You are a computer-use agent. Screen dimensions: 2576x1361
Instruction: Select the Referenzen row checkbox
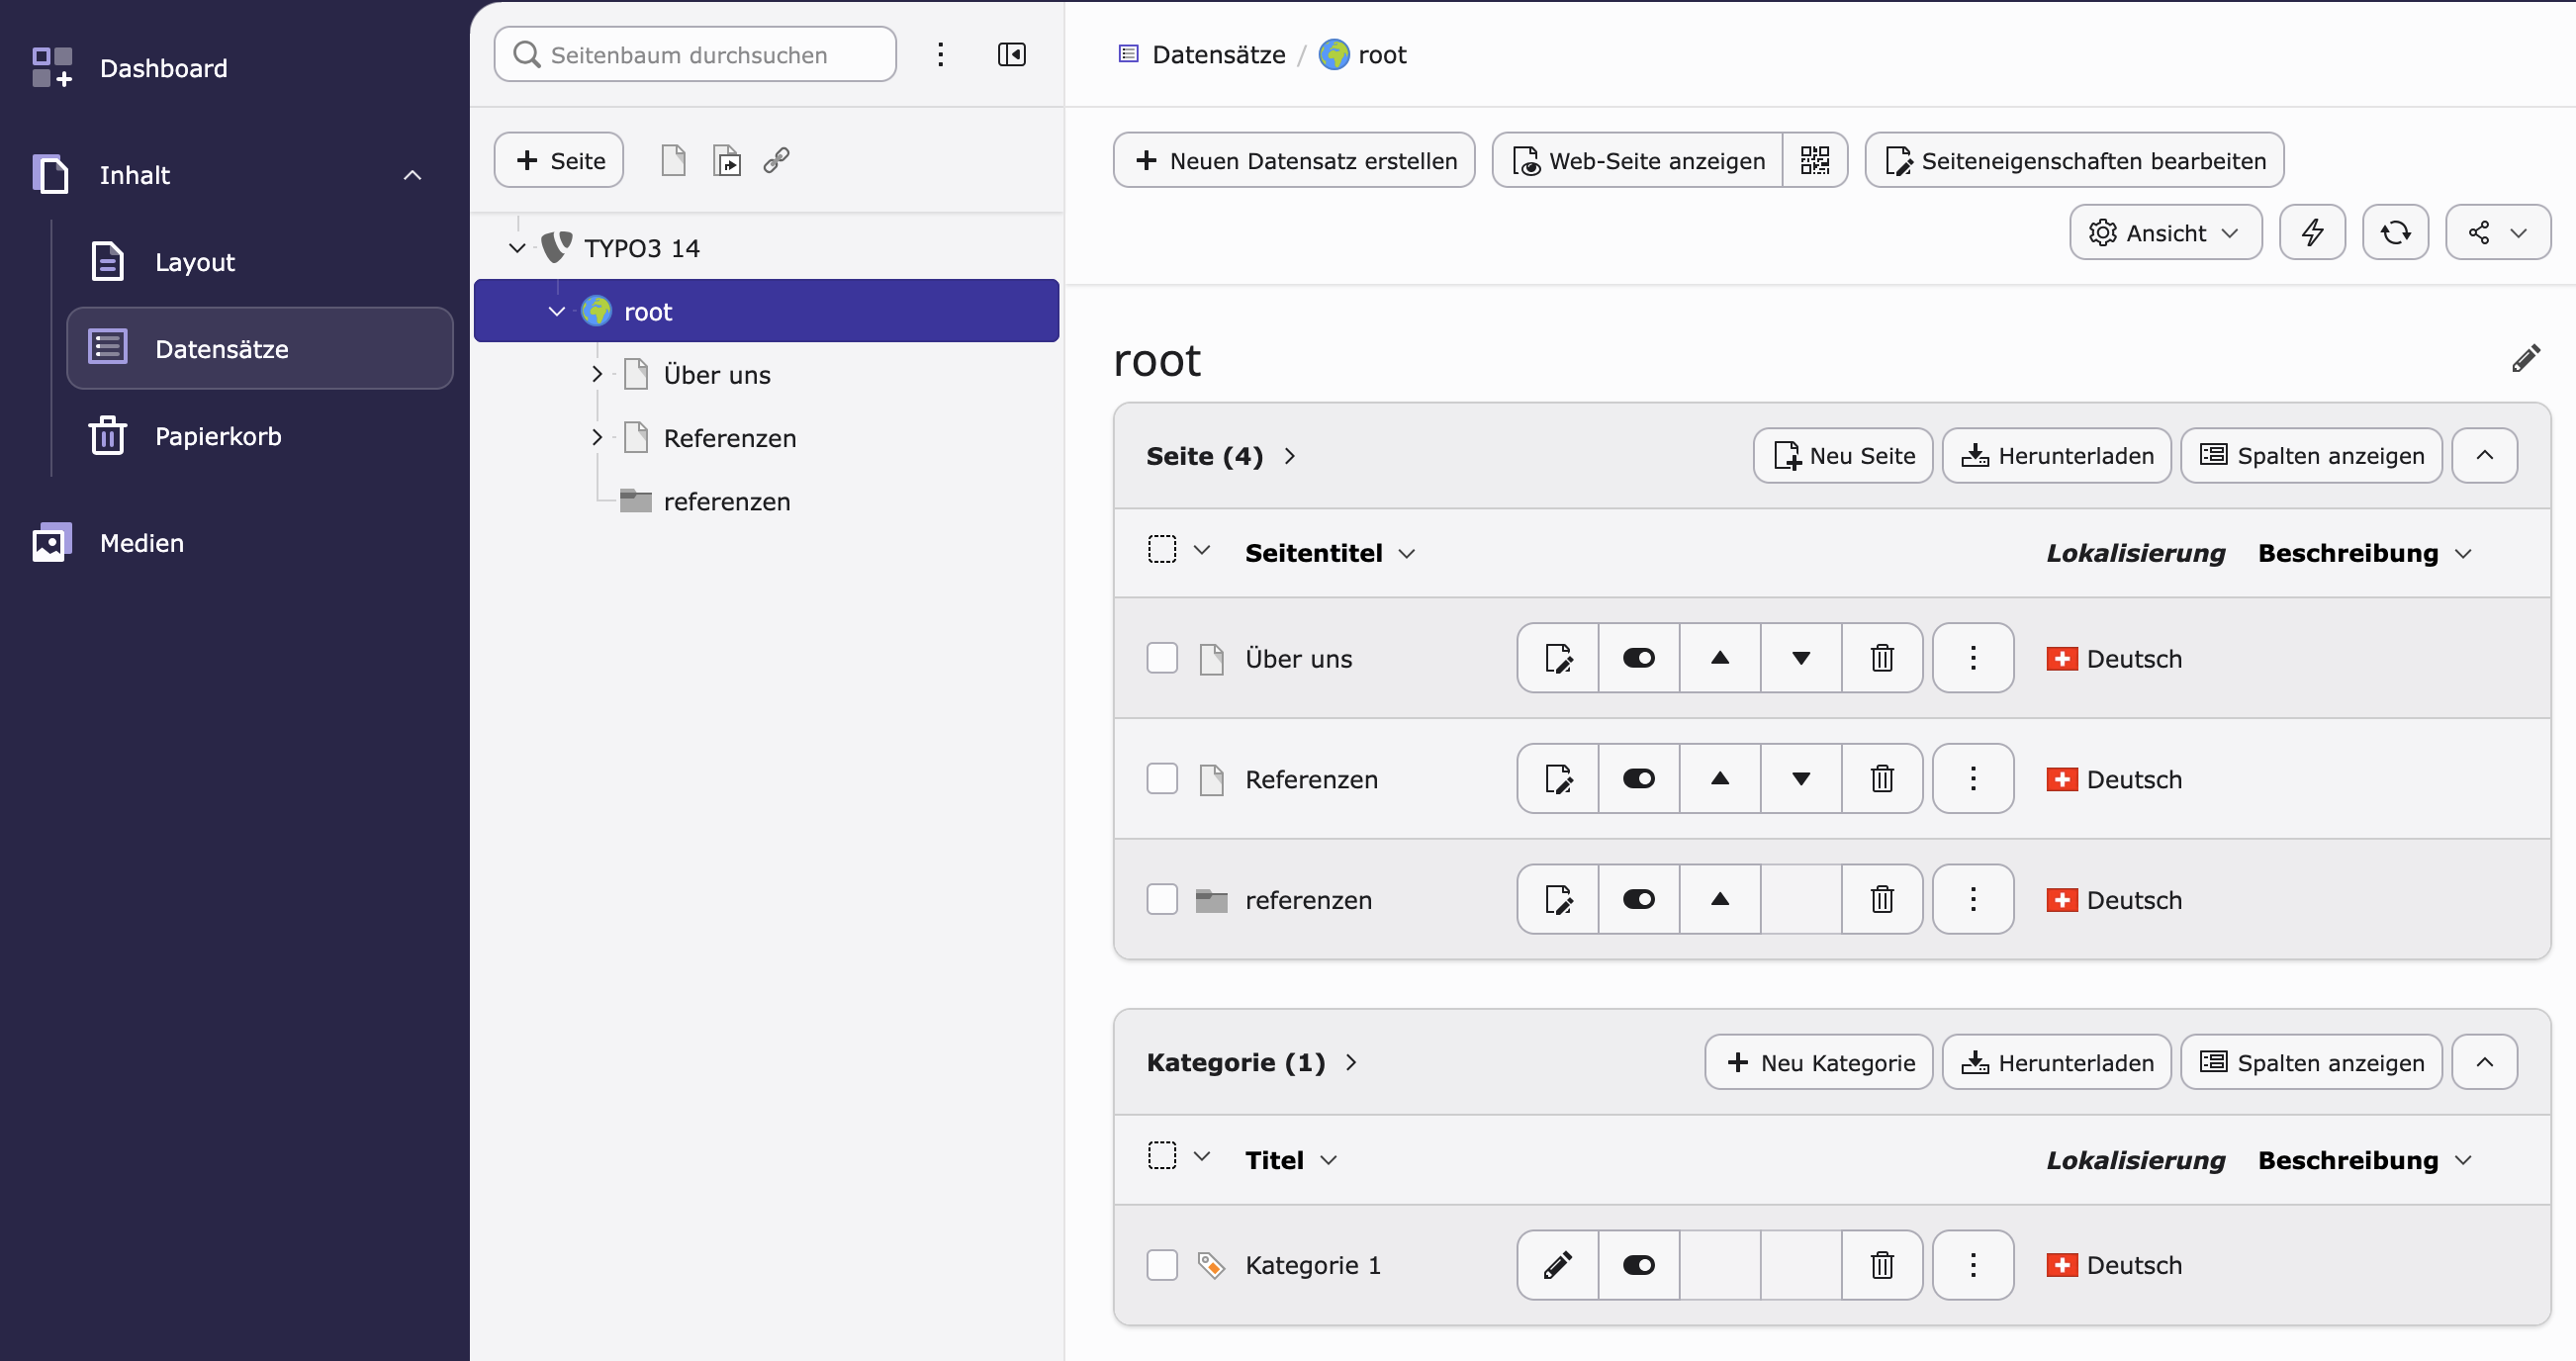[1162, 778]
